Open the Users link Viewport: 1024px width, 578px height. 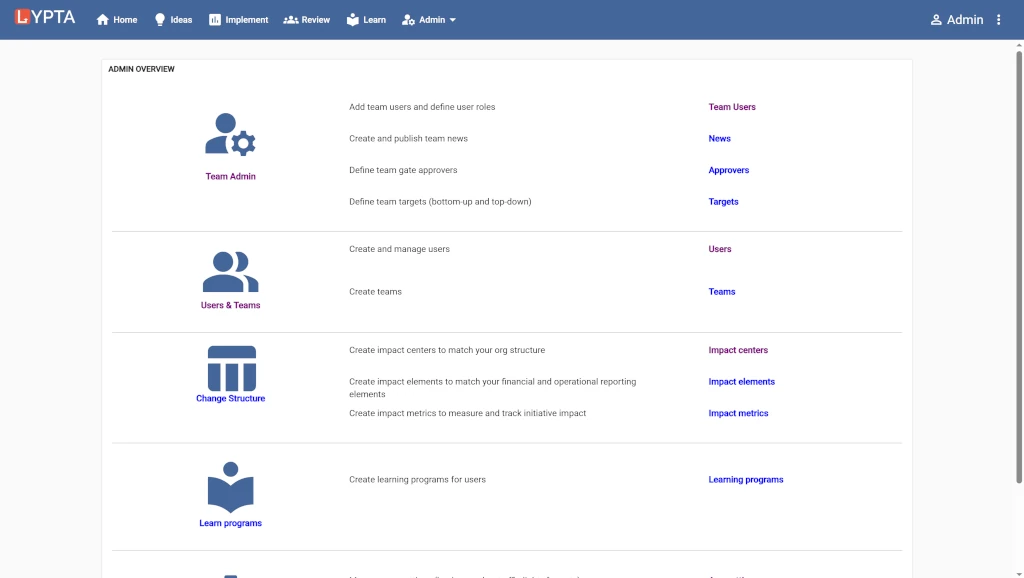point(720,249)
